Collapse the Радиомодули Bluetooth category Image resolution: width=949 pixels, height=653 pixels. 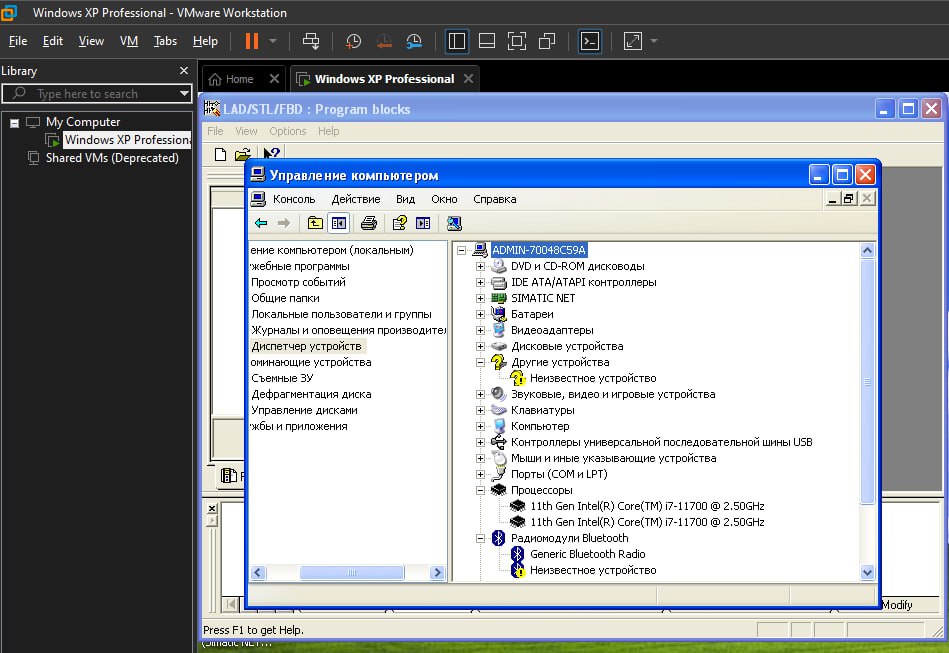coord(481,538)
